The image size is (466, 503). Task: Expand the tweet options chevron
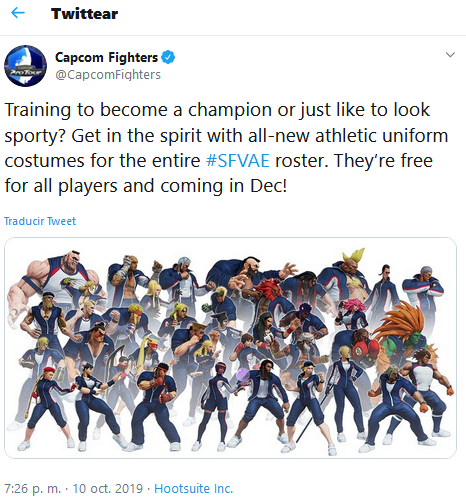point(450,55)
